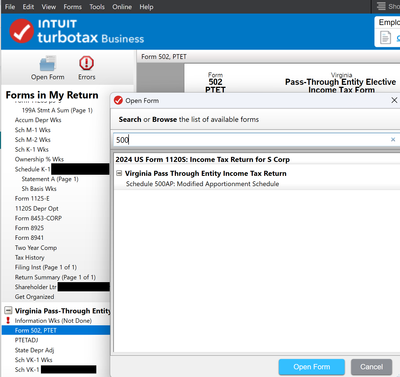Image resolution: width=400 pixels, height=377 pixels.
Task: Collapse Virginia Pass Through Entity Income Tax Return
Action: point(119,173)
